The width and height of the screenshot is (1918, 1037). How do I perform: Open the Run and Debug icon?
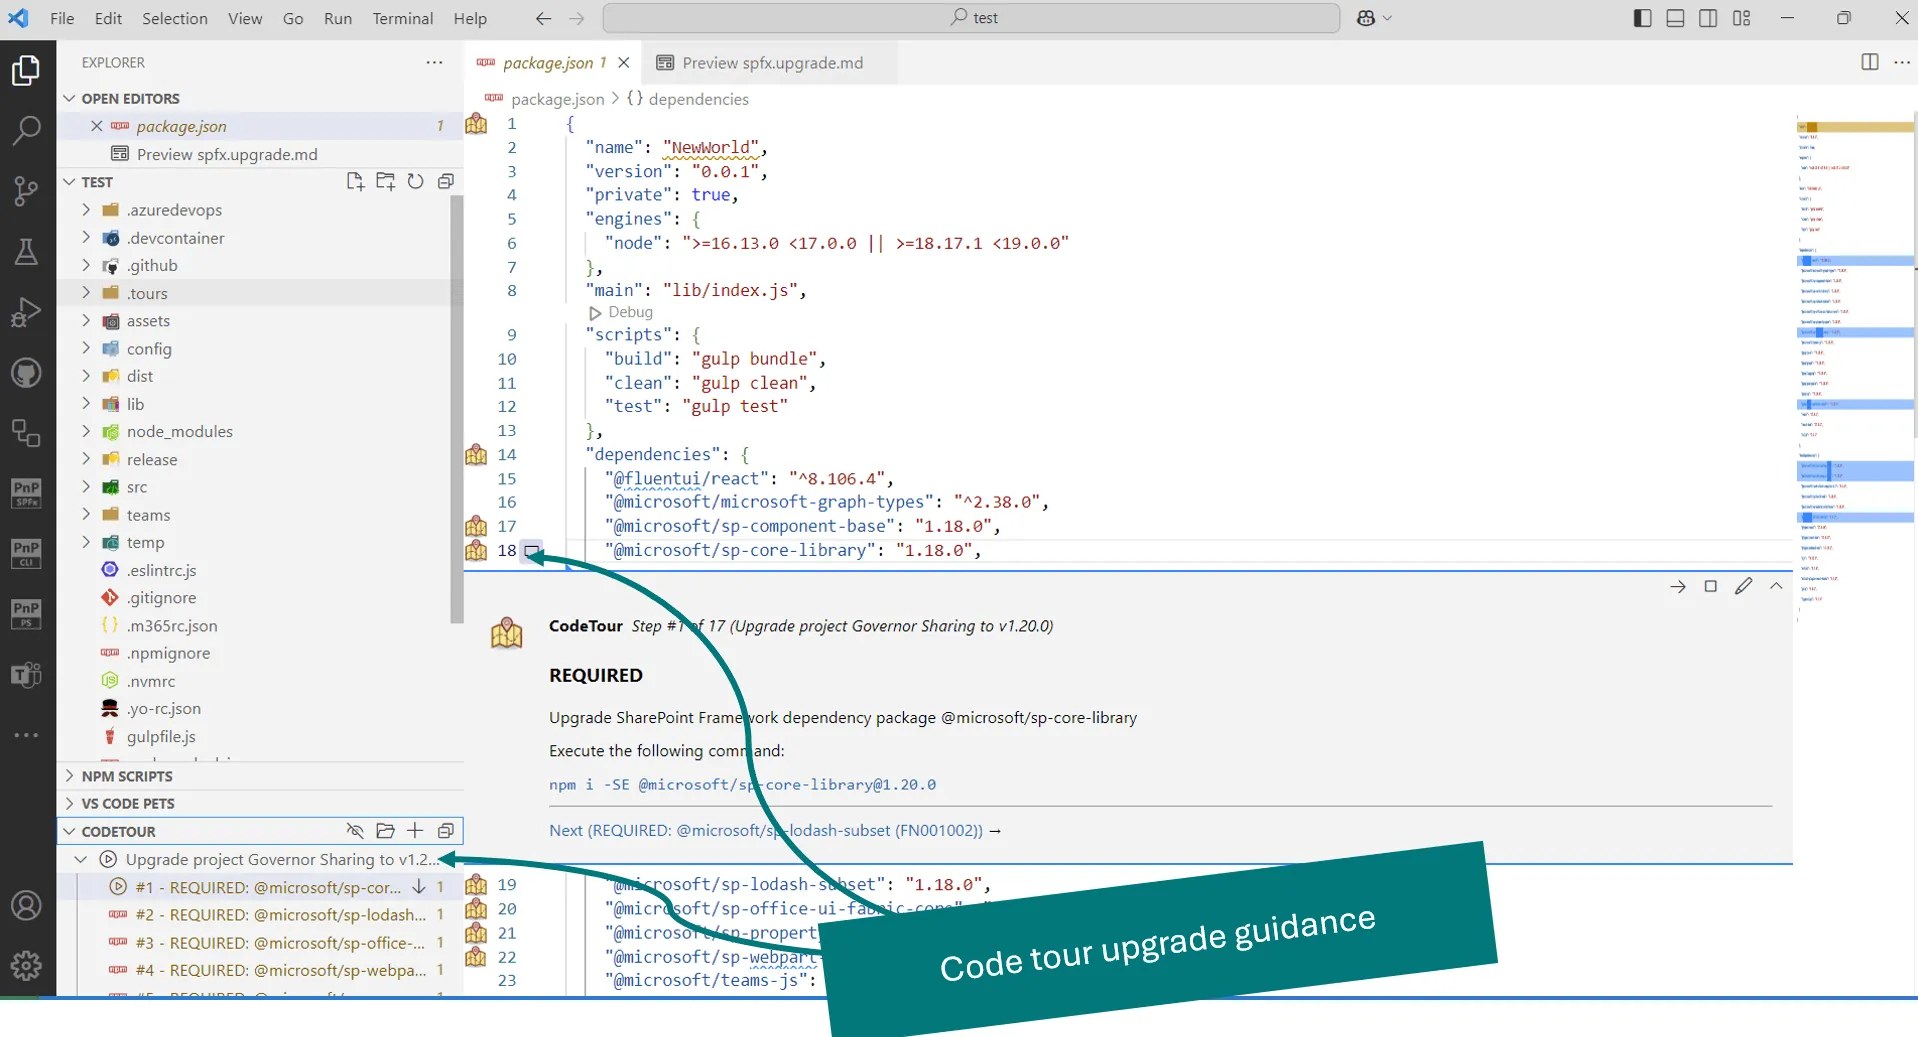click(24, 311)
